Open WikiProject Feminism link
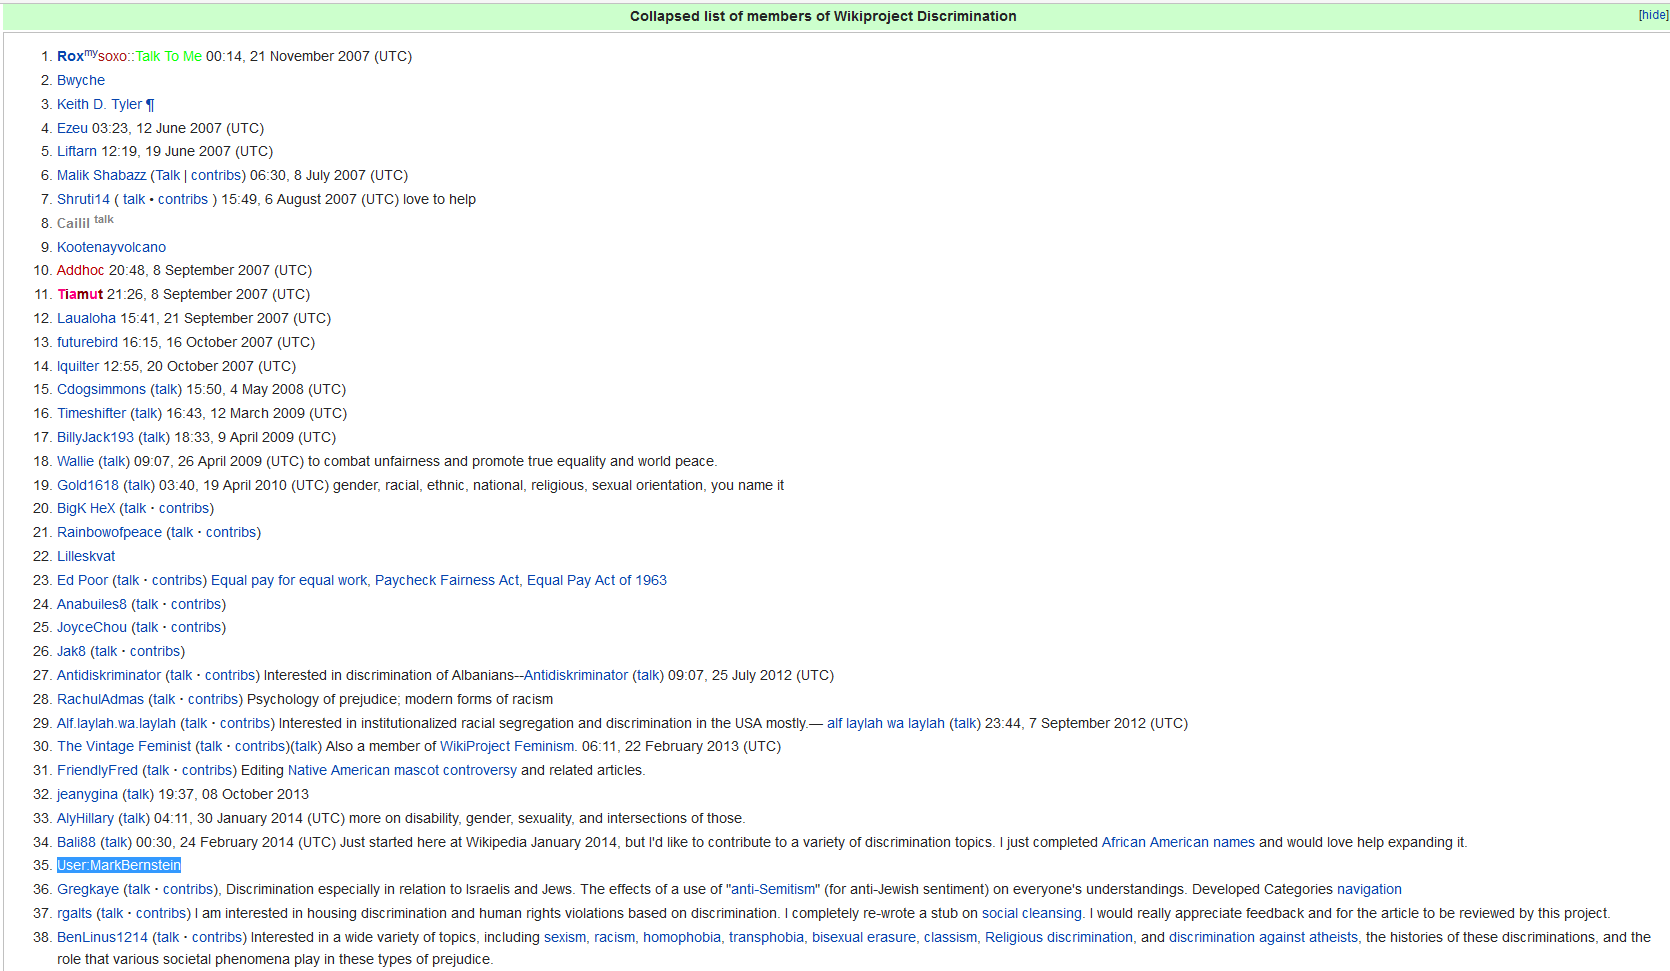The width and height of the screenshot is (1670, 971). 507,746
